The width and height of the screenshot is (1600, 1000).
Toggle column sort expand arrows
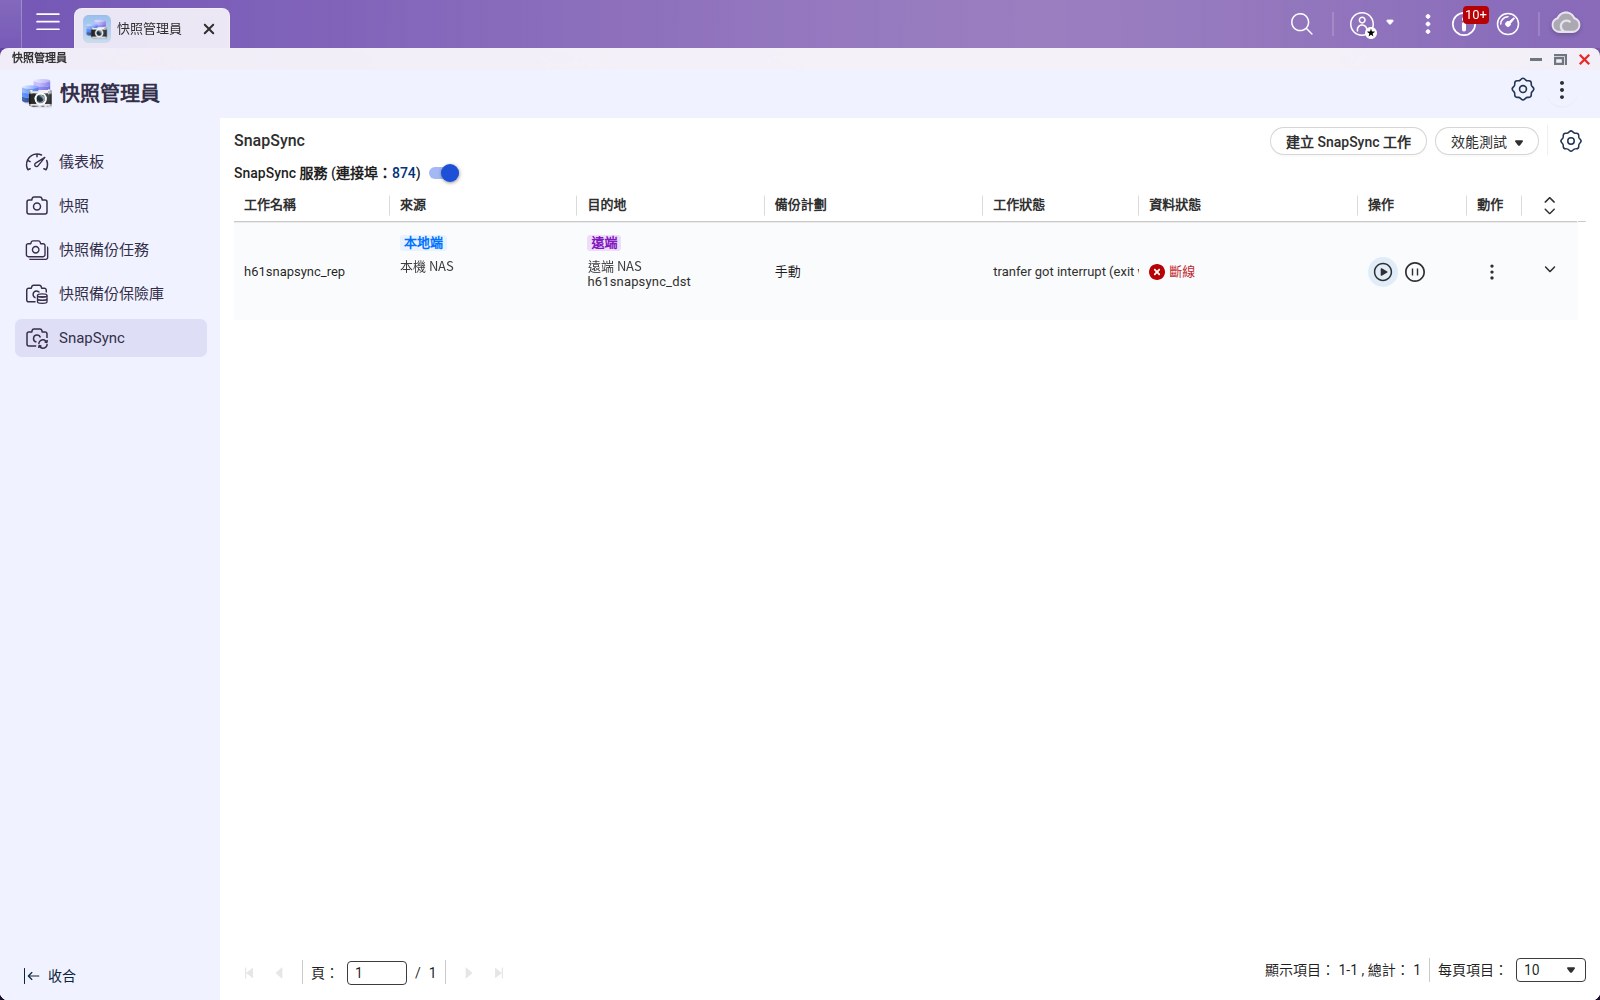point(1549,205)
